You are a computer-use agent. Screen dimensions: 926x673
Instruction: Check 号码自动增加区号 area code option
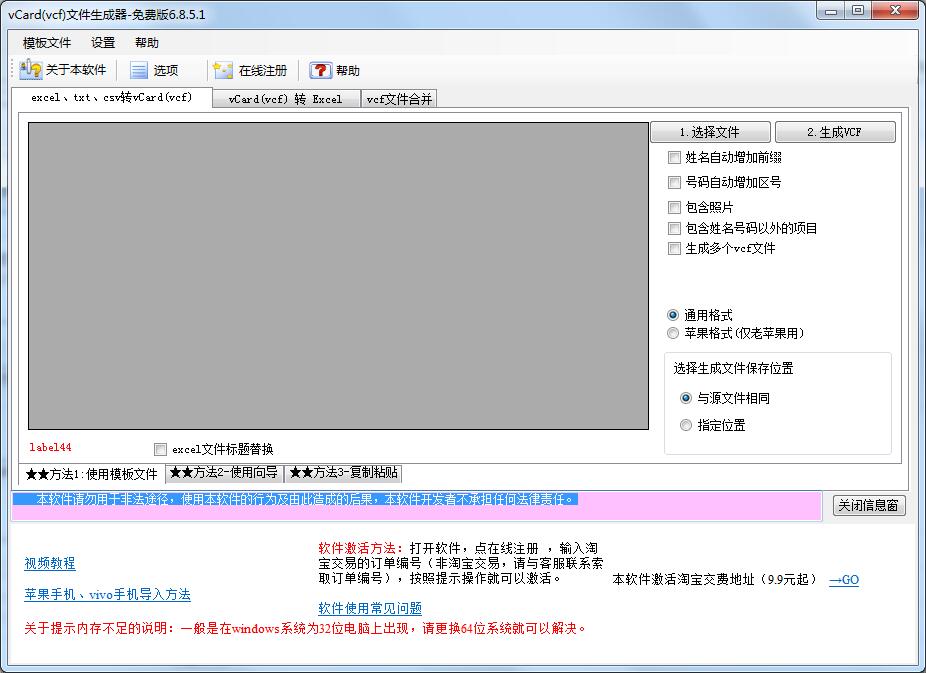point(675,182)
